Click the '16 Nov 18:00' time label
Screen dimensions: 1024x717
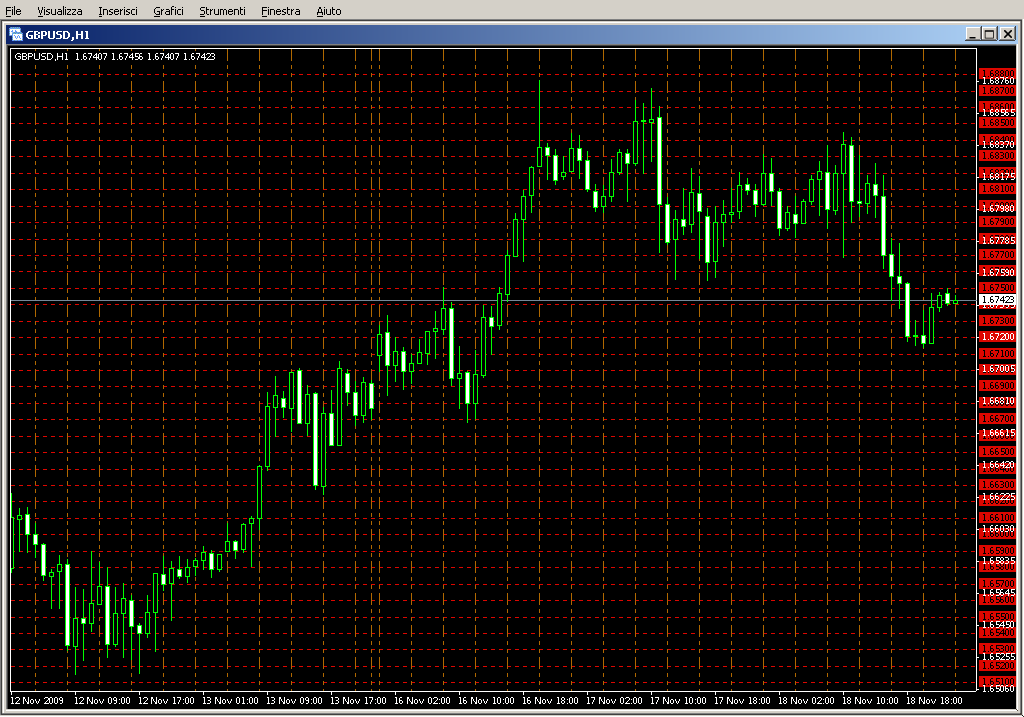pos(550,700)
